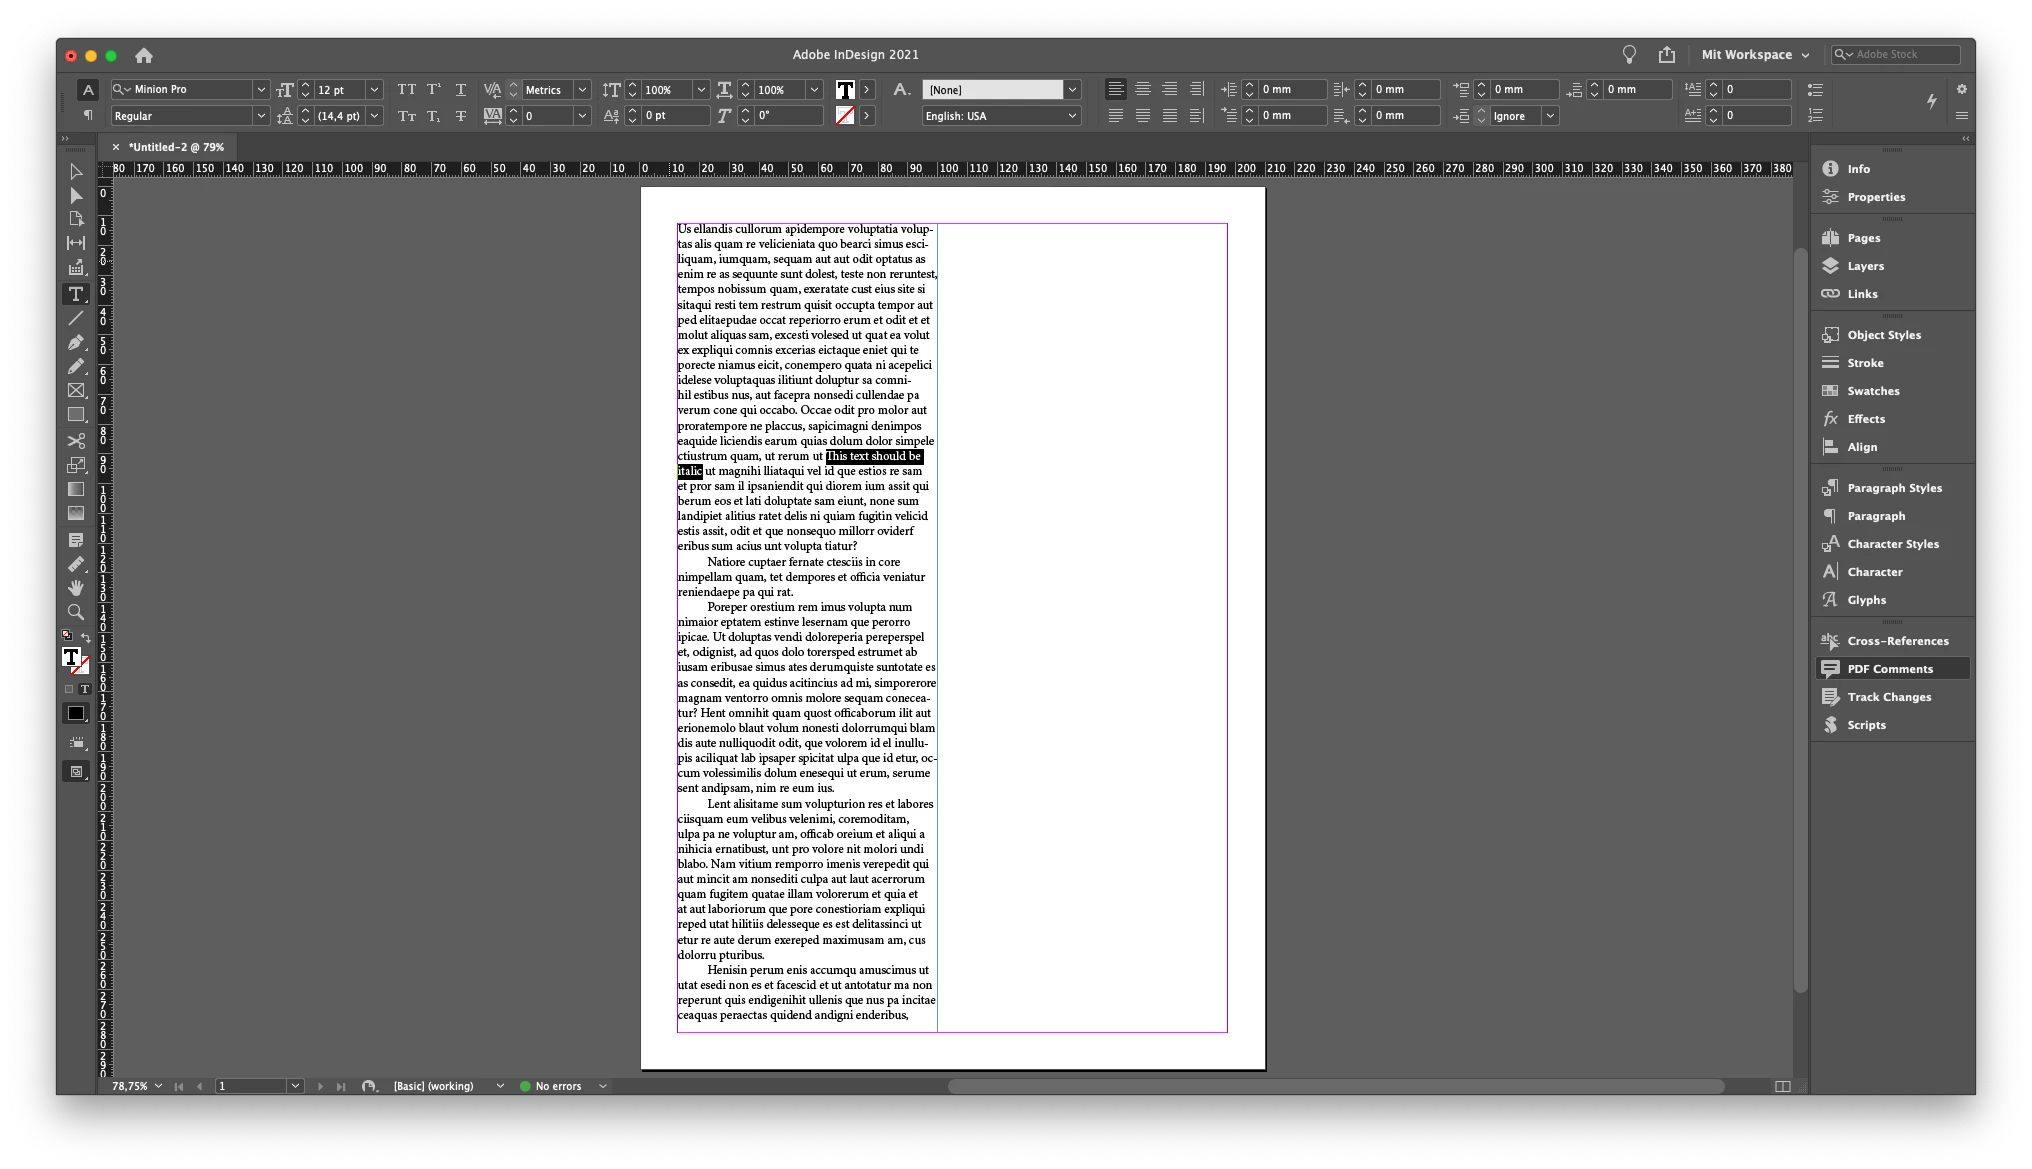The height and width of the screenshot is (1169, 2032).
Task: Click the text fill color swatch
Action: click(845, 90)
